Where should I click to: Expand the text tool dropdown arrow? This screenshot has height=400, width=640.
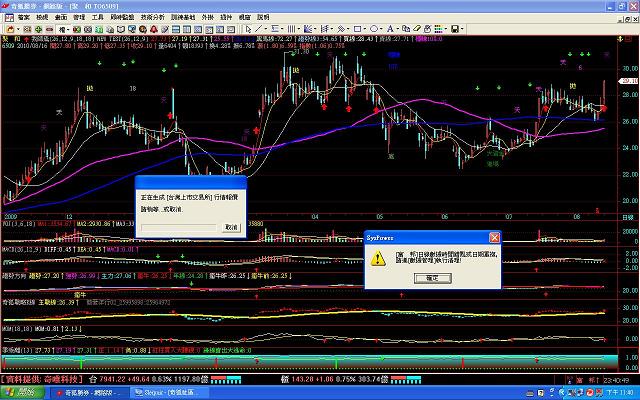point(397,29)
